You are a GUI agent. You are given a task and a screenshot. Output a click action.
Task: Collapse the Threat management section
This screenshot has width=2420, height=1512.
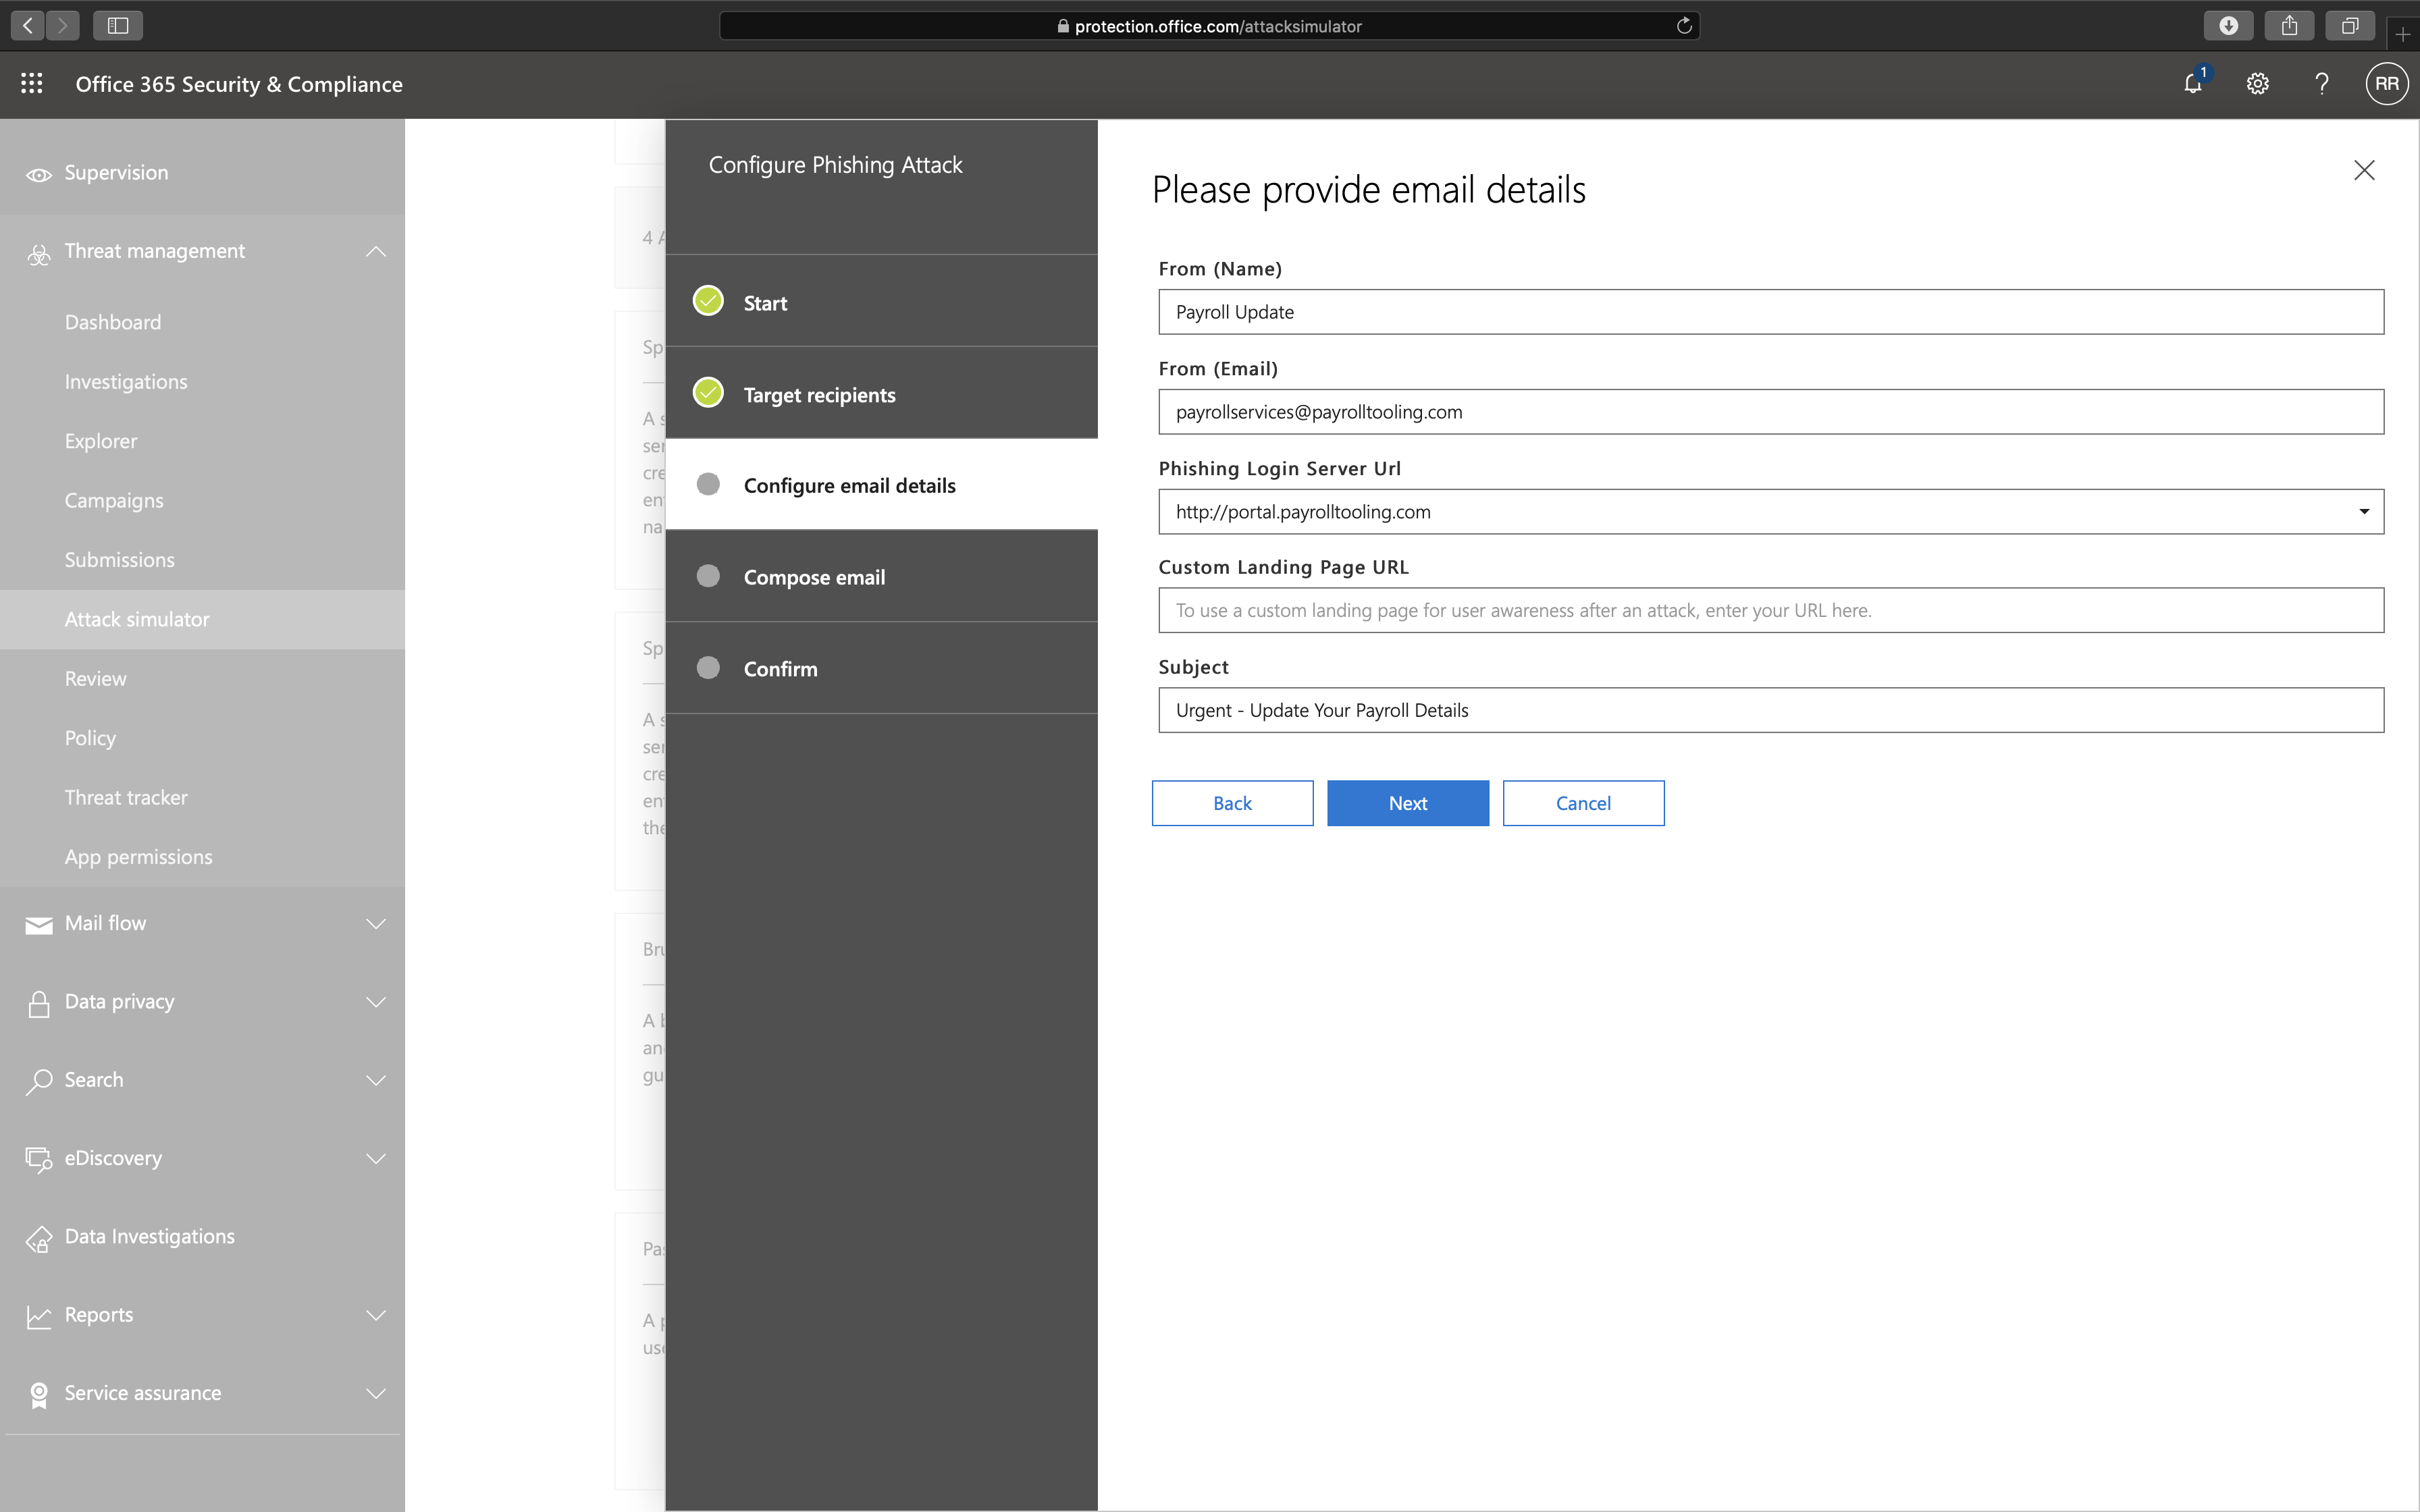[376, 251]
